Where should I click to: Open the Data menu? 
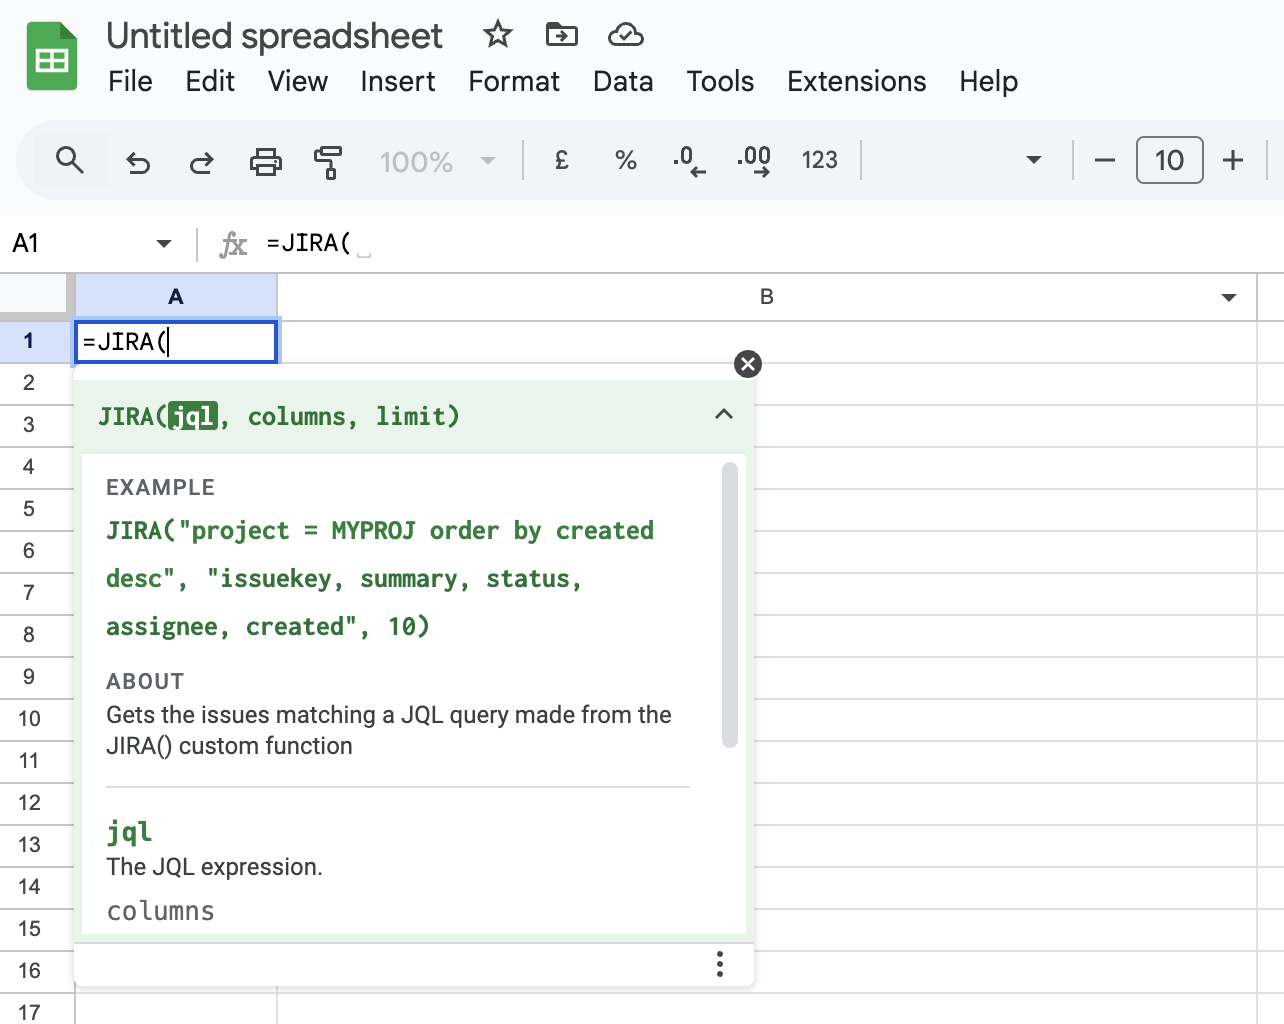(x=623, y=81)
